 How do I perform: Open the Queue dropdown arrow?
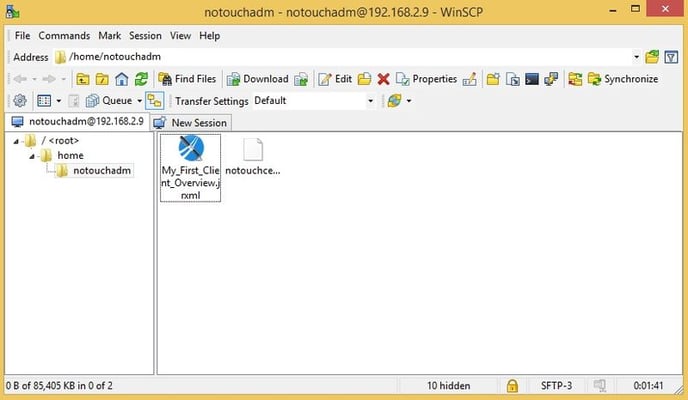coord(140,101)
